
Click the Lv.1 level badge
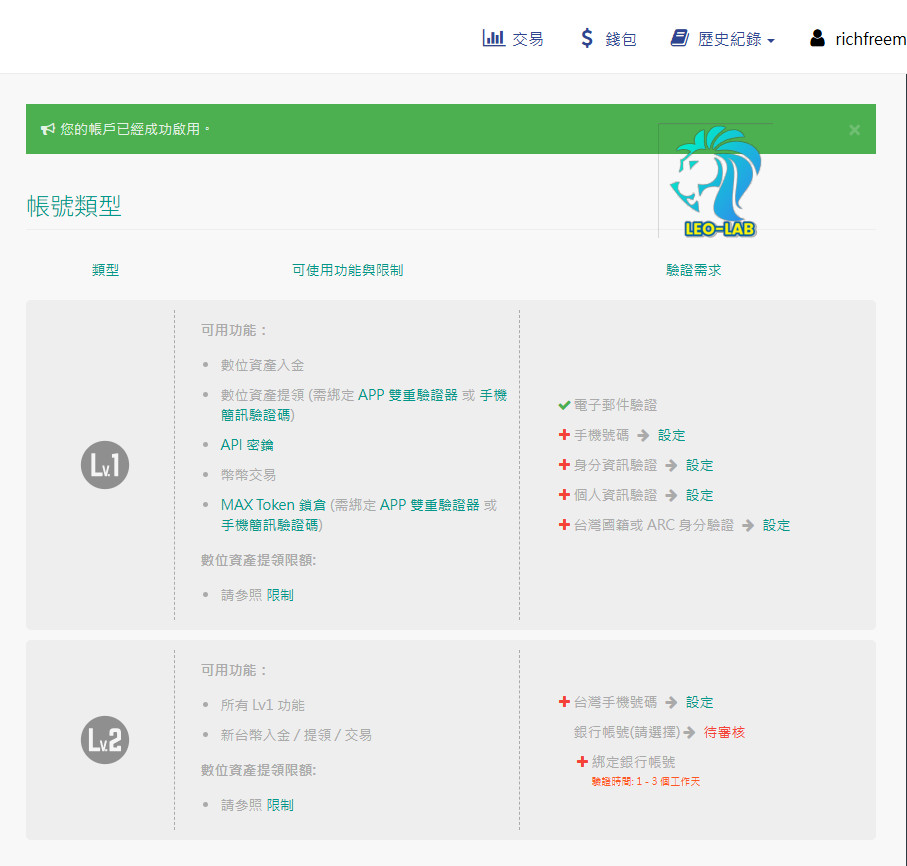click(x=104, y=465)
